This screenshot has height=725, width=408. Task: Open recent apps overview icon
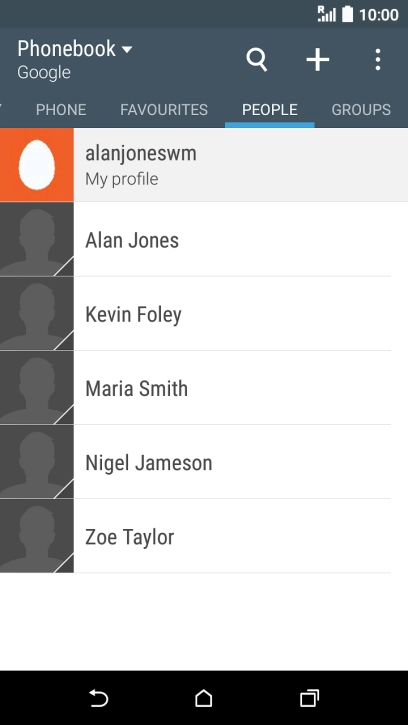(309, 698)
